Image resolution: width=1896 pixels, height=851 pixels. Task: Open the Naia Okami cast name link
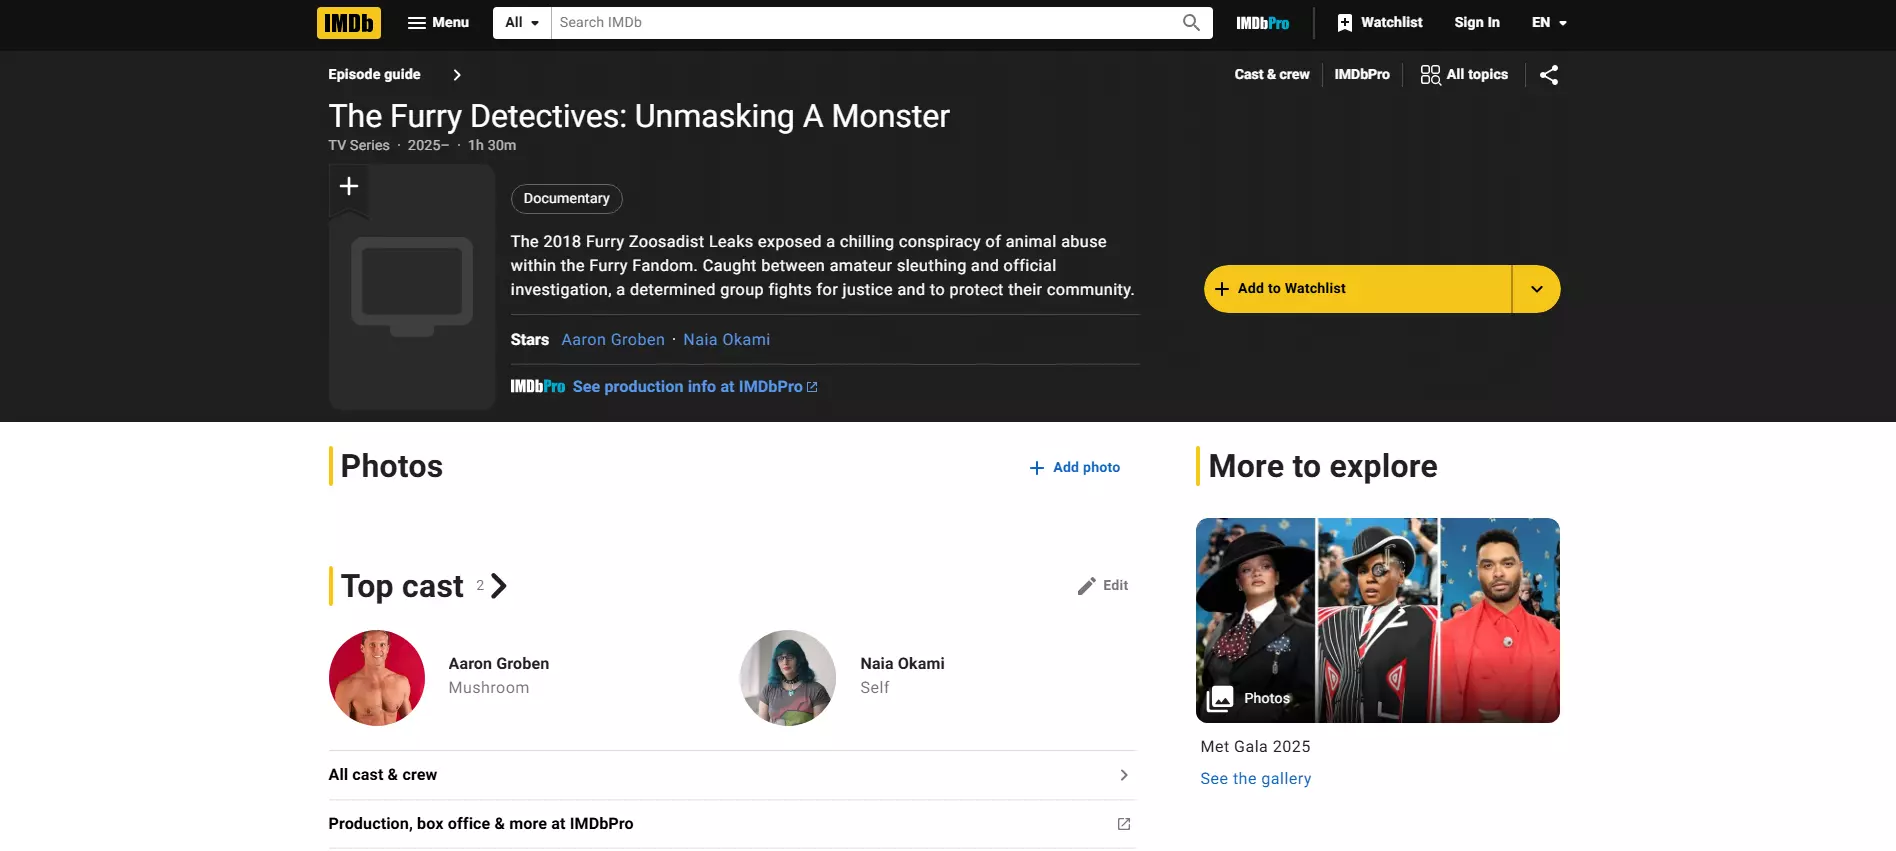(902, 664)
